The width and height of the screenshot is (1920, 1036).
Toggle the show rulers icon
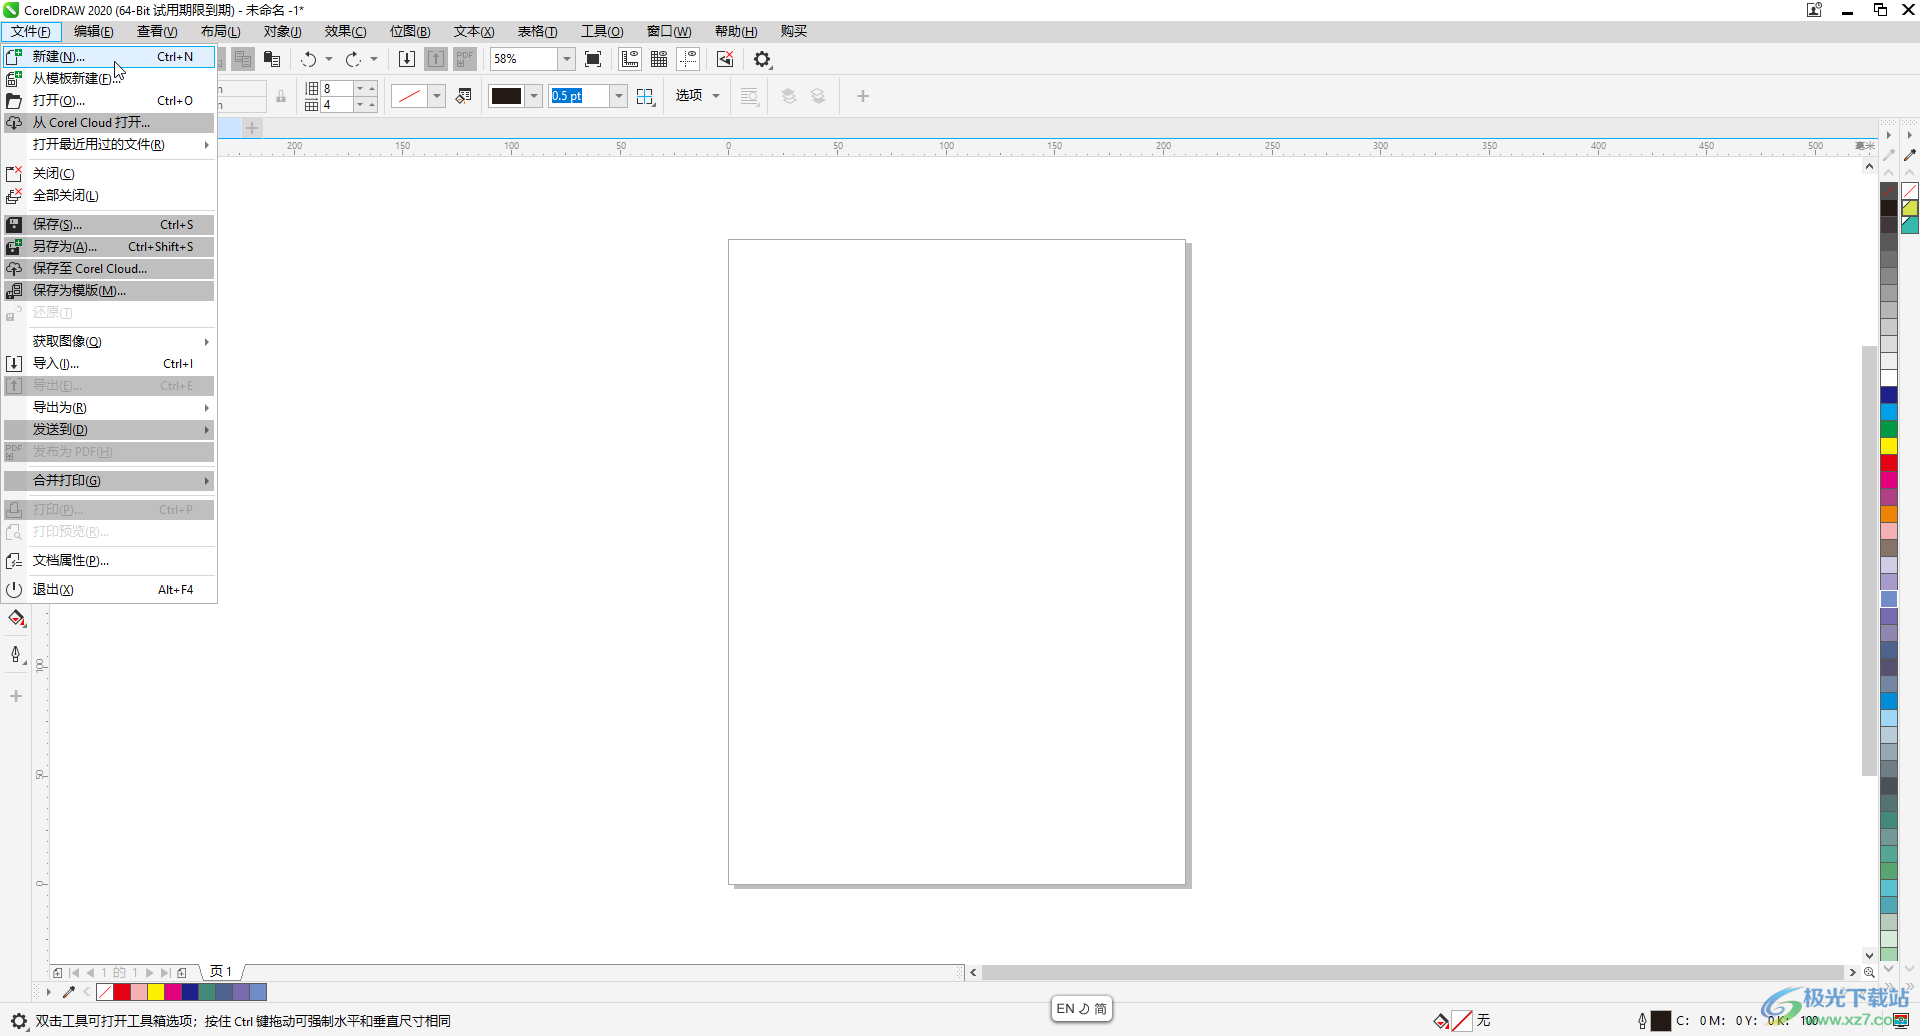coord(630,59)
